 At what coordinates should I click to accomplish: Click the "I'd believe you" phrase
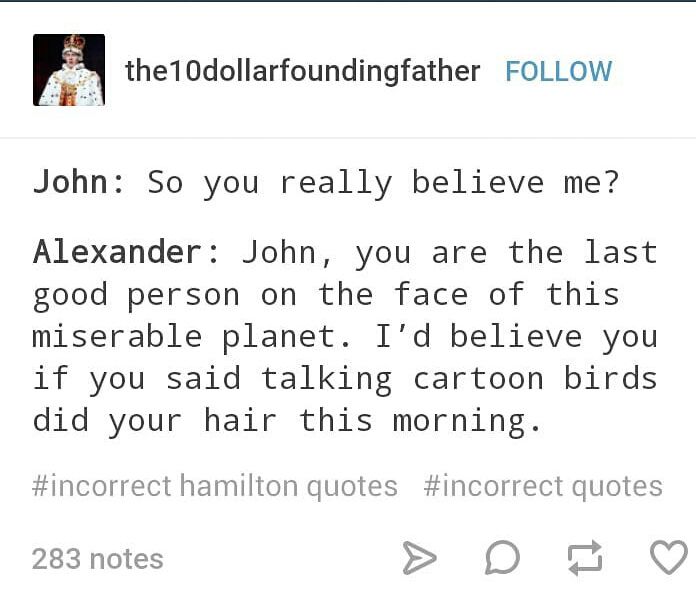click(x=517, y=337)
